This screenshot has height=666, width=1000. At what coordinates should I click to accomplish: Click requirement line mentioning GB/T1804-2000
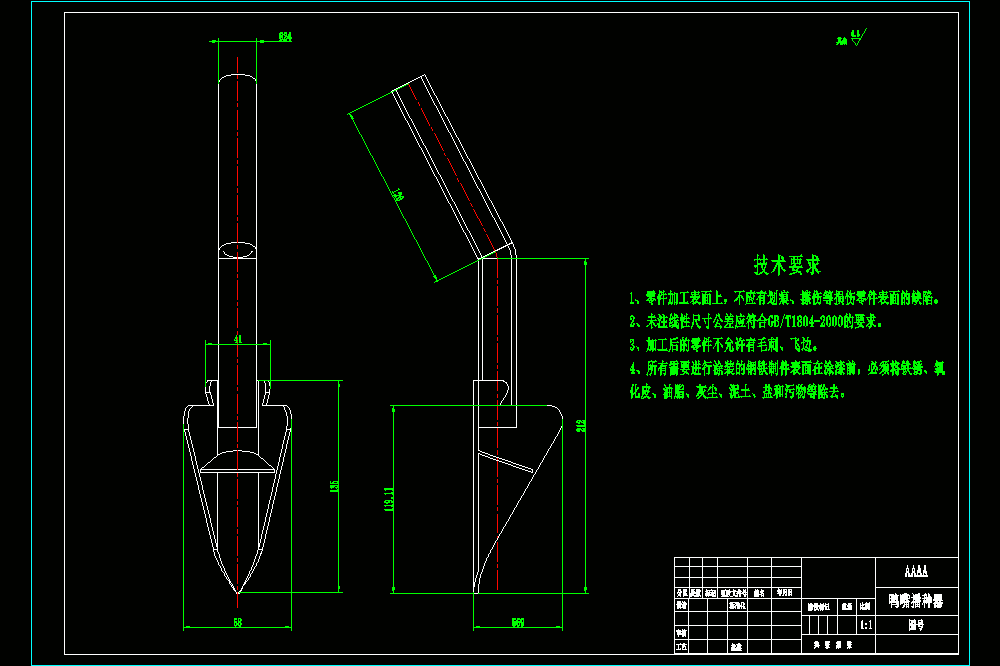coord(756,322)
